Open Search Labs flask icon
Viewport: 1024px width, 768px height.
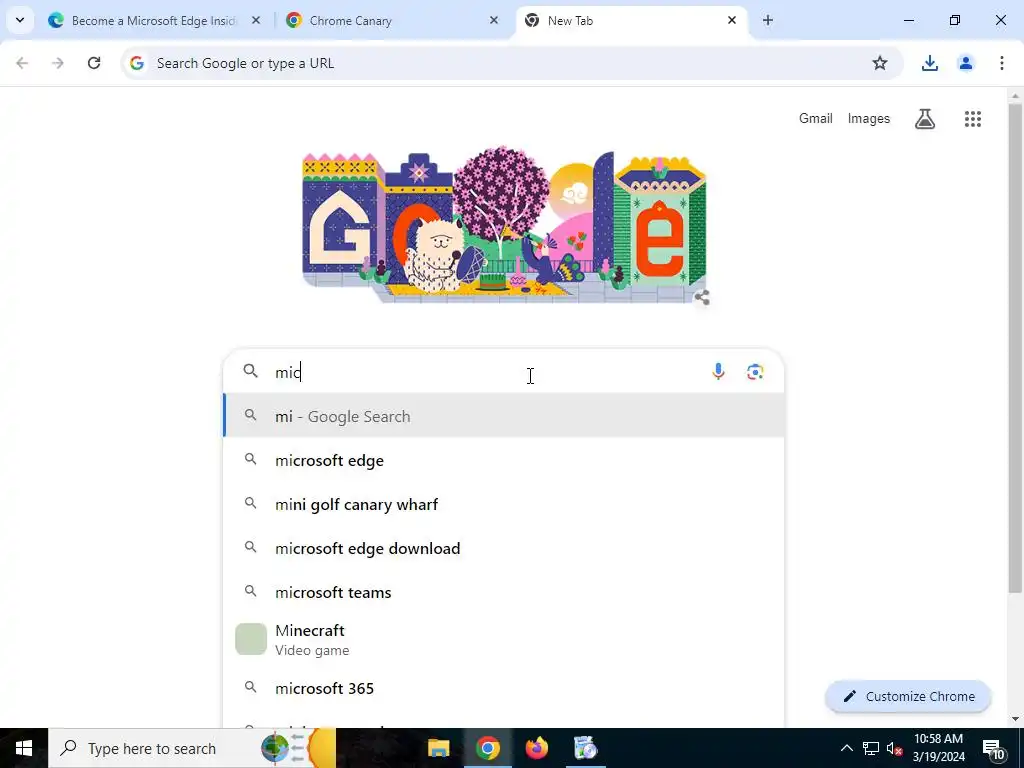pyautogui.click(x=925, y=118)
